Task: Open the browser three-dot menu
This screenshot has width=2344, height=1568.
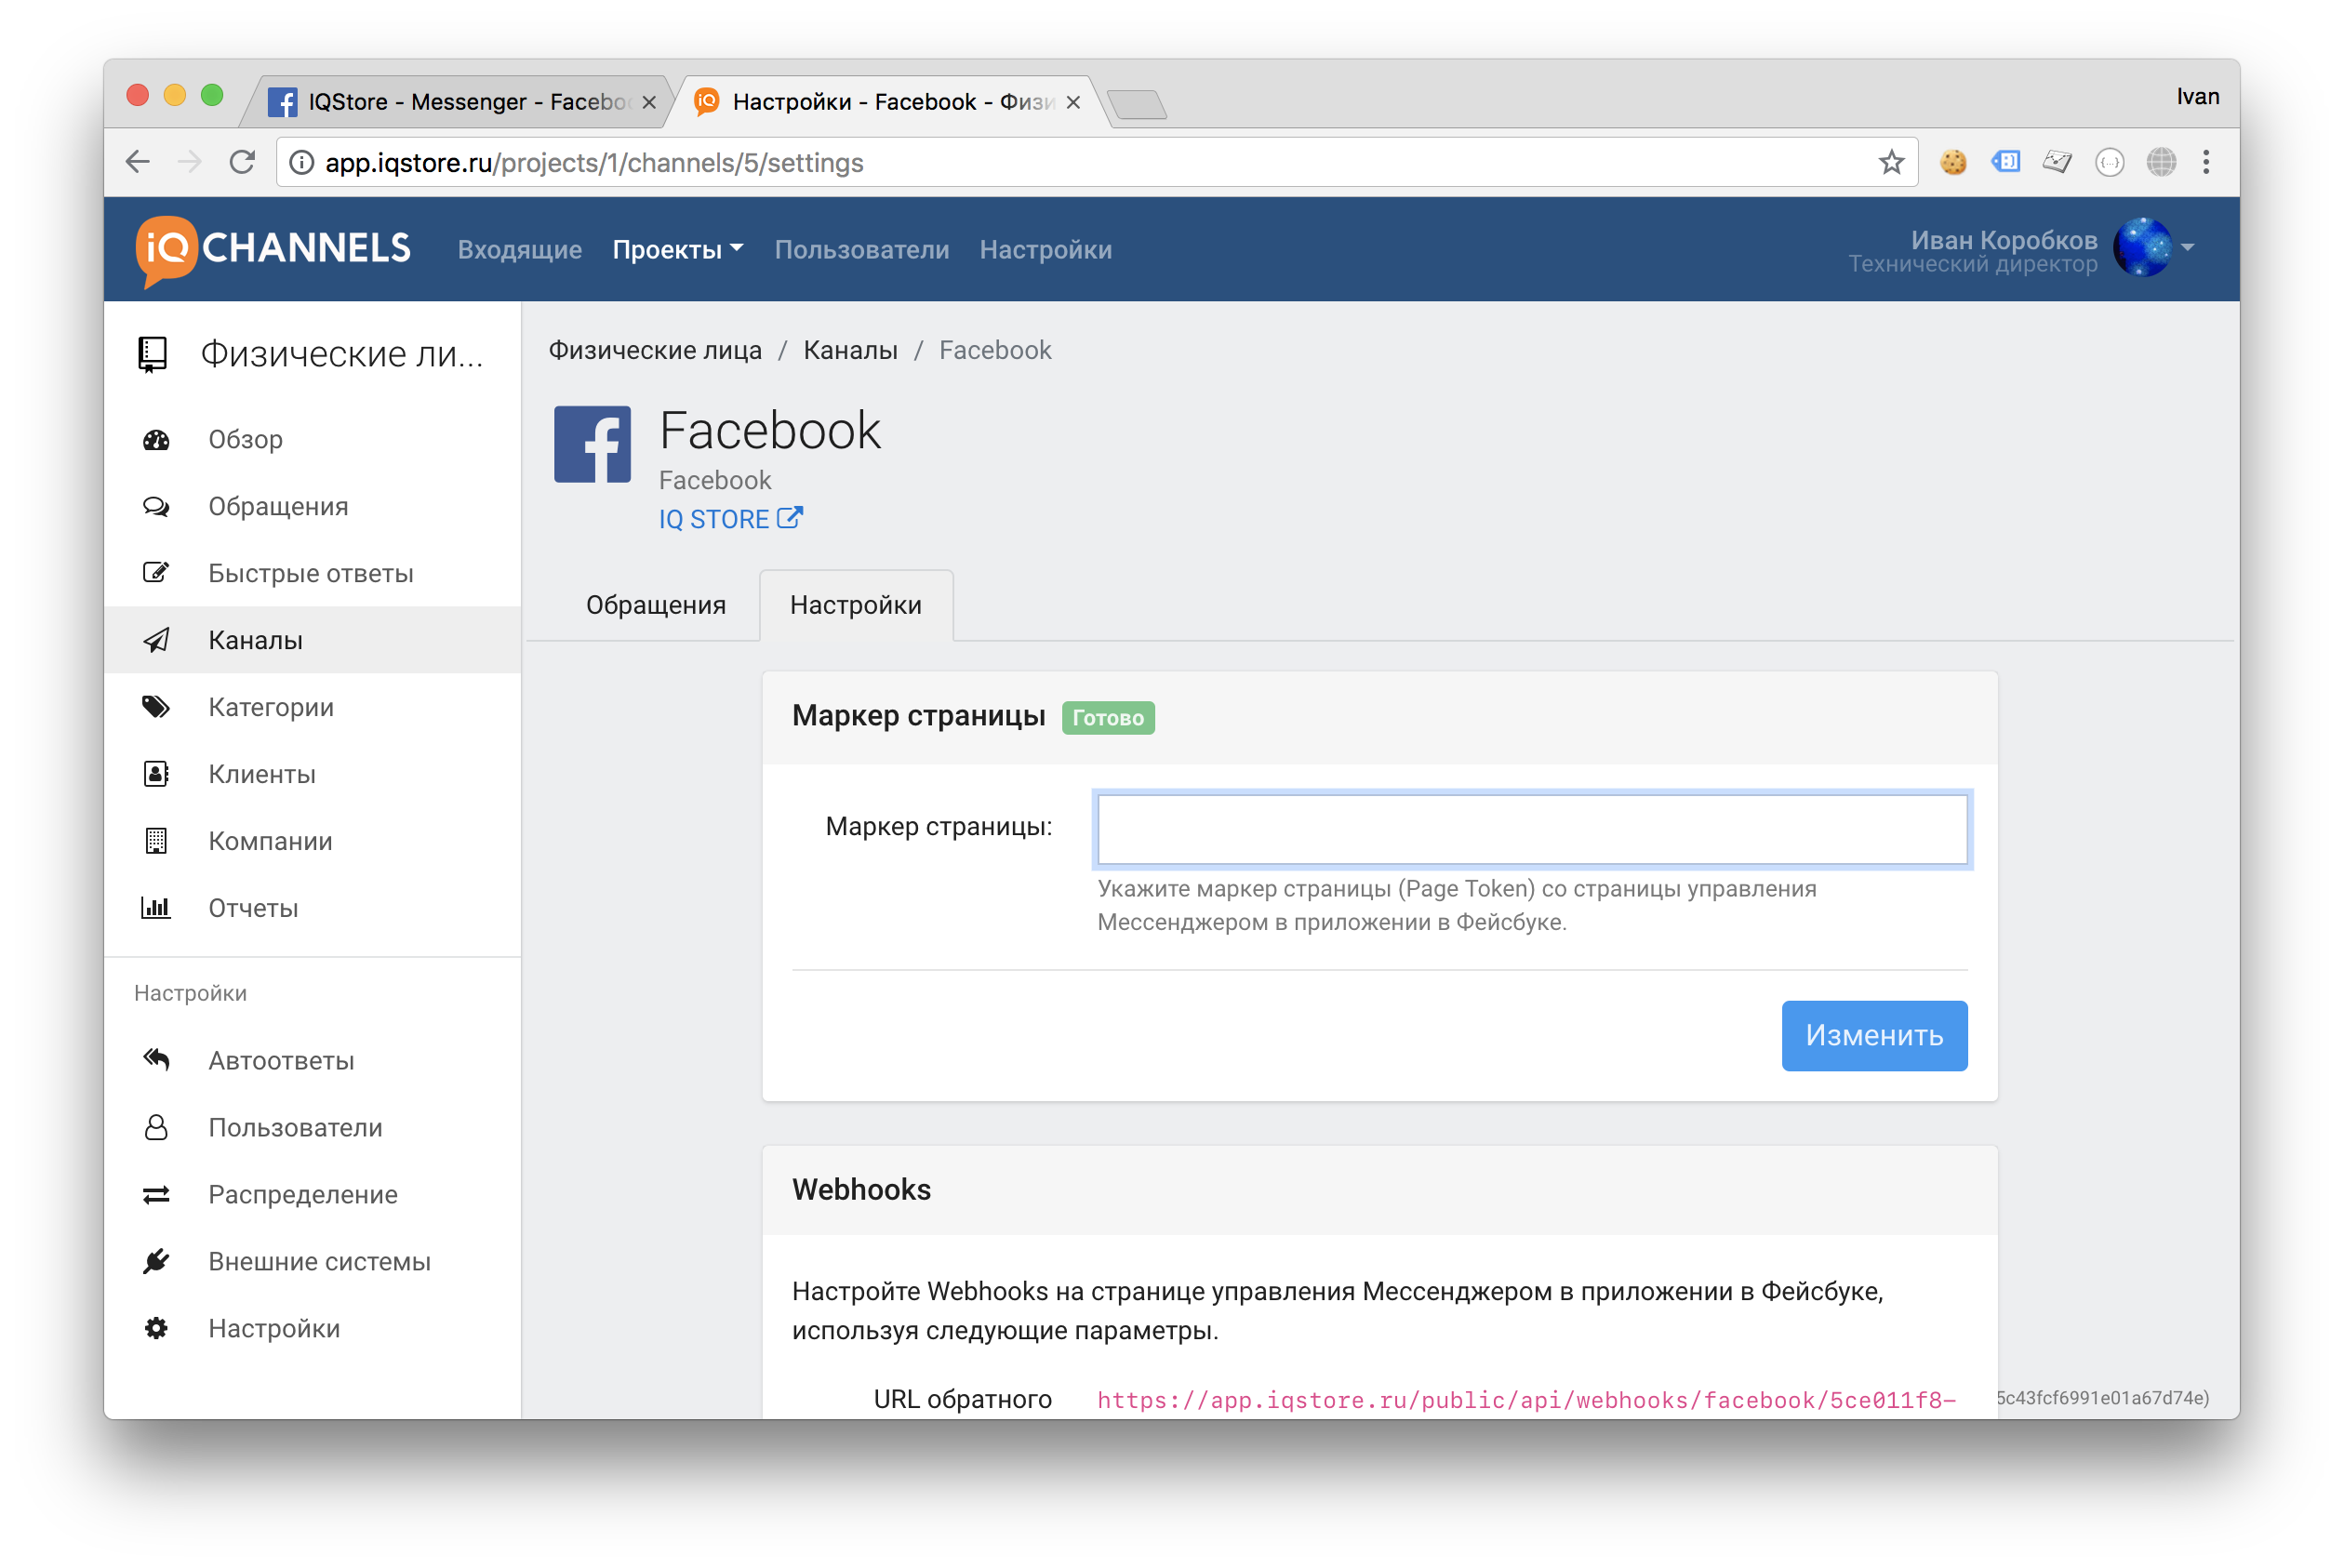Action: click(x=2206, y=162)
